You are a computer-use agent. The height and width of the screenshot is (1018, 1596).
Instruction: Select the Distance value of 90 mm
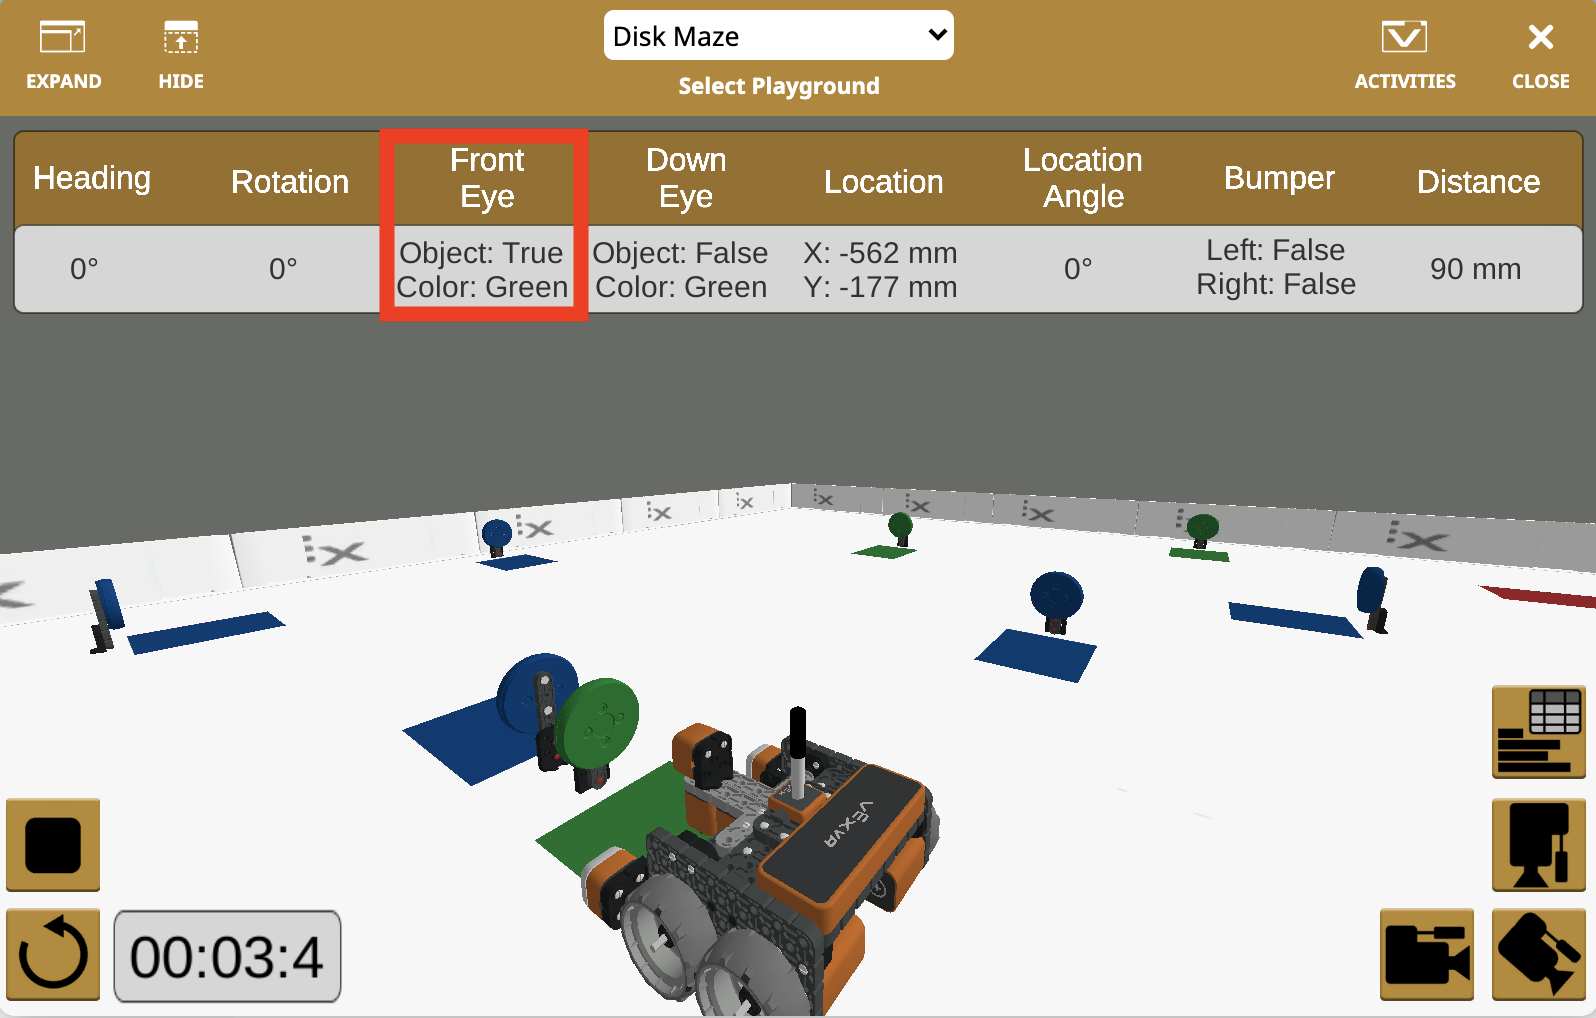pyautogui.click(x=1475, y=269)
